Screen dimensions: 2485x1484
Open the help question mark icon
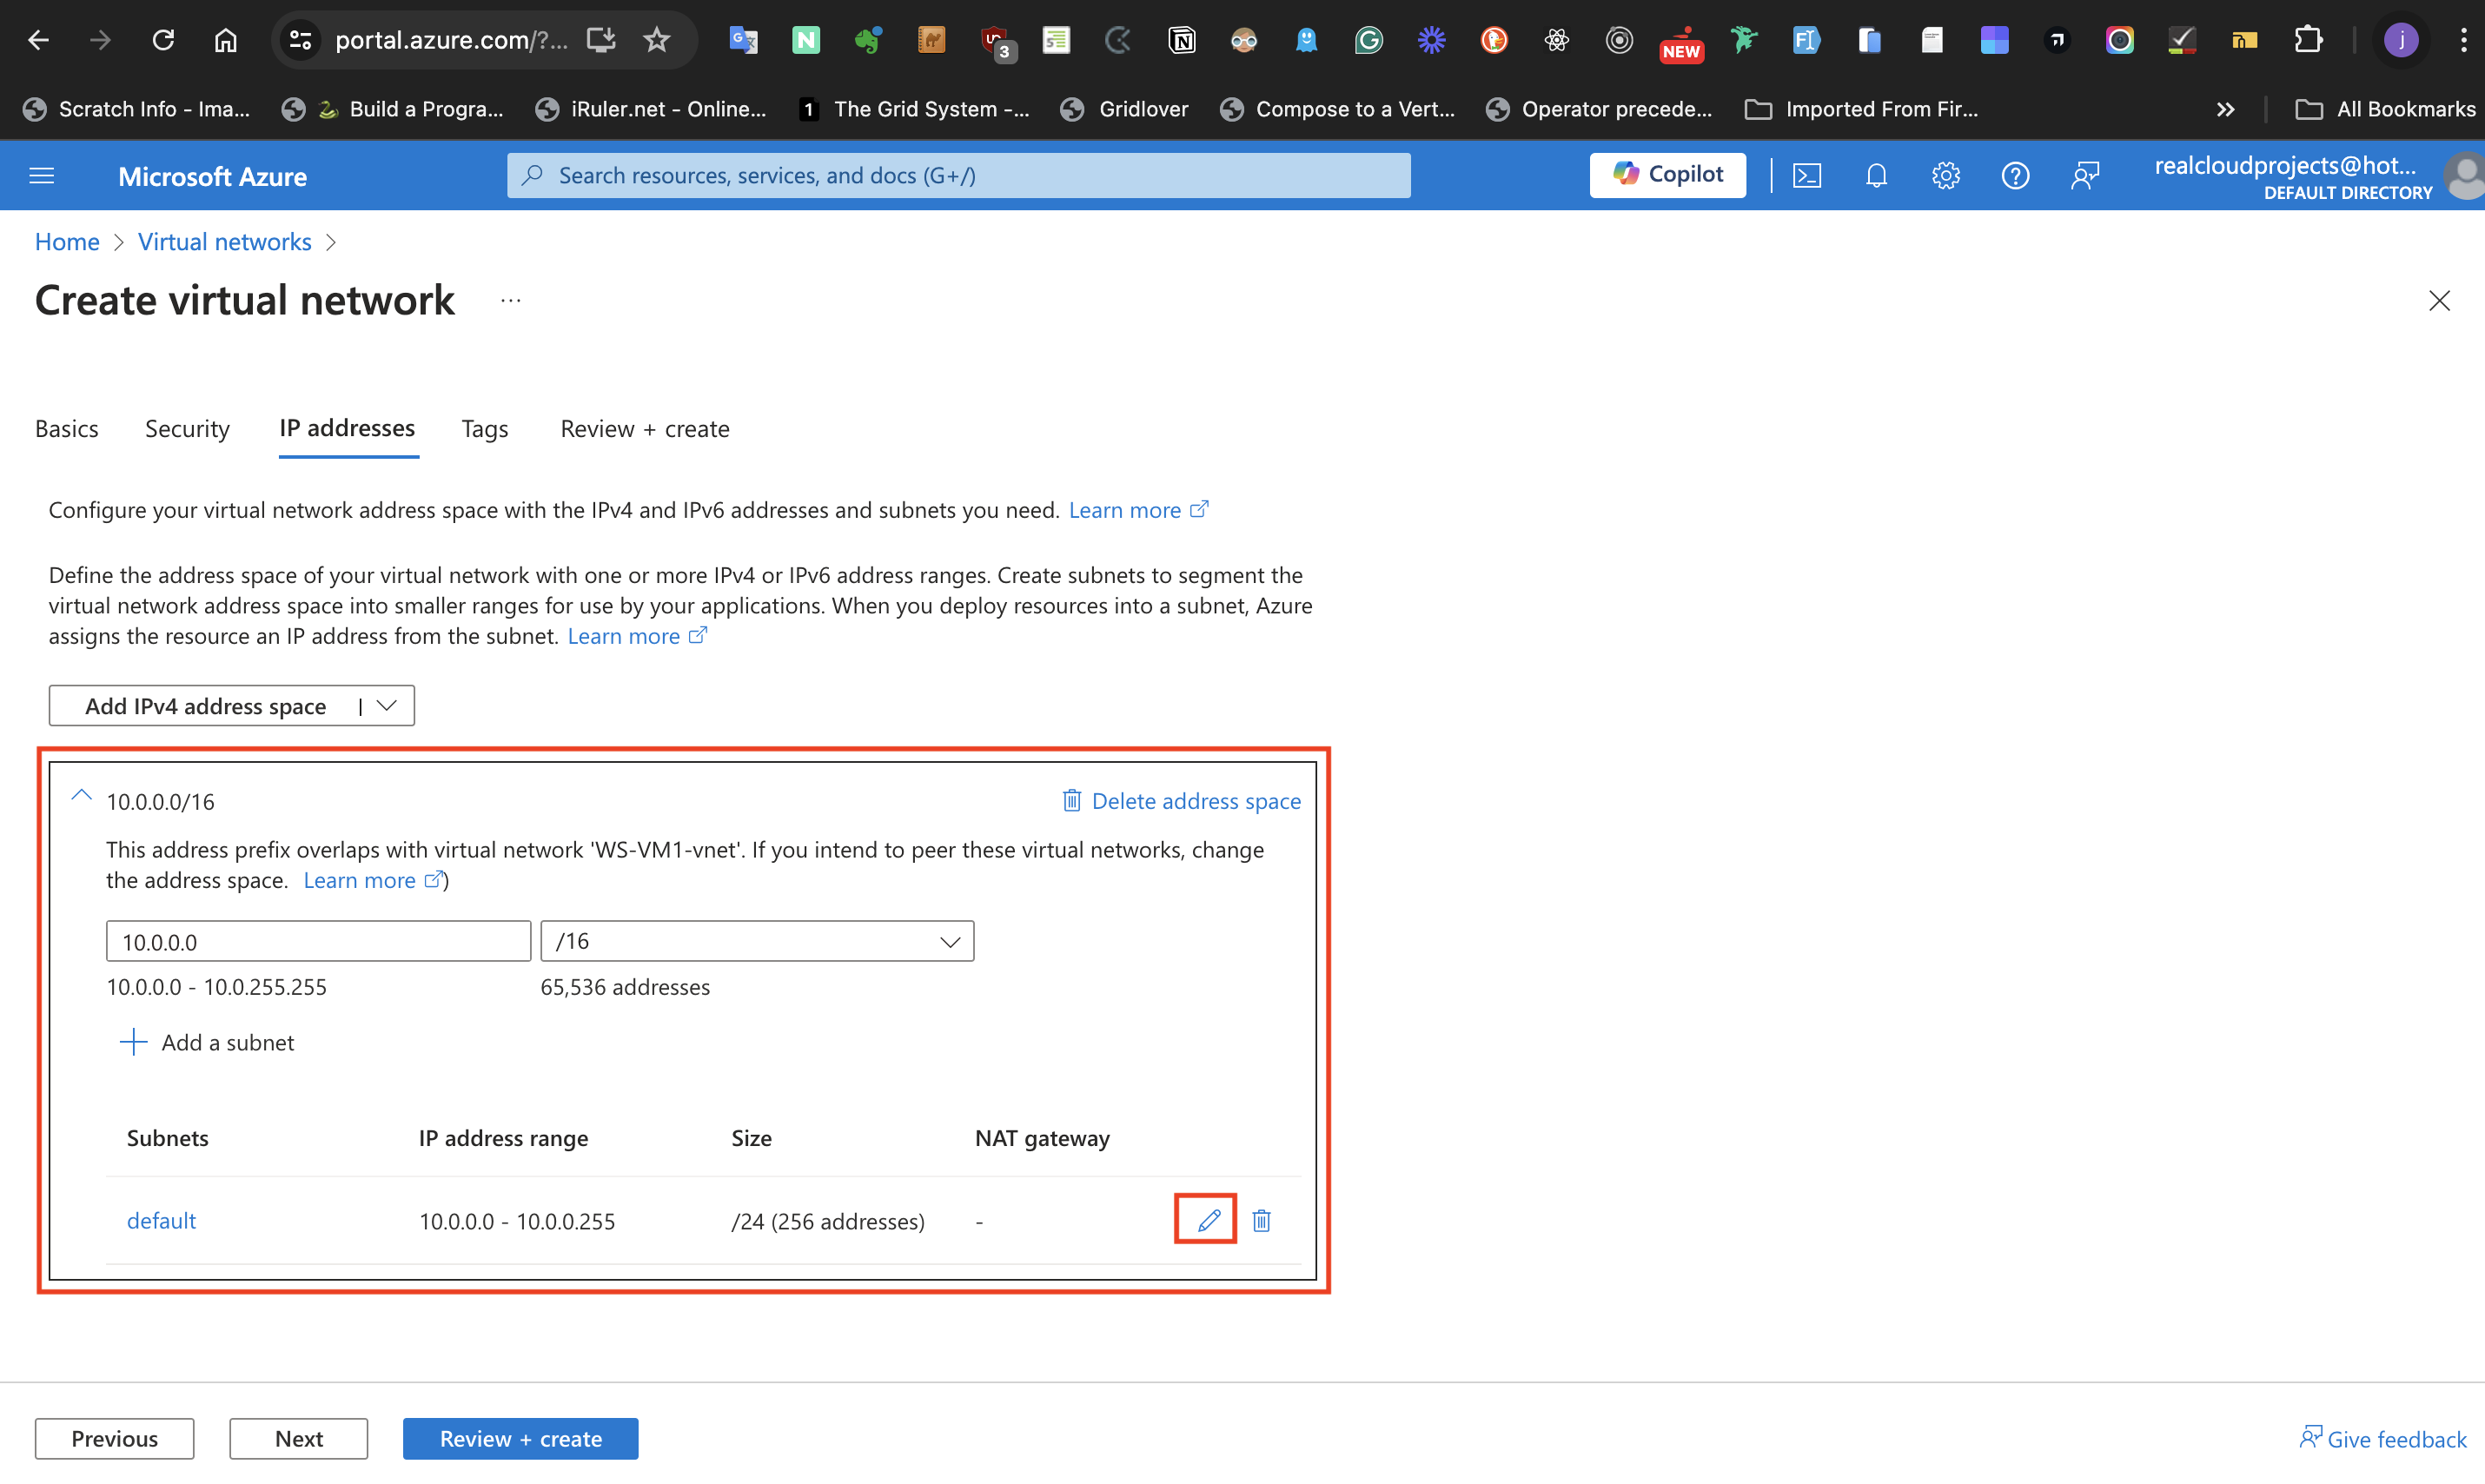point(2014,176)
